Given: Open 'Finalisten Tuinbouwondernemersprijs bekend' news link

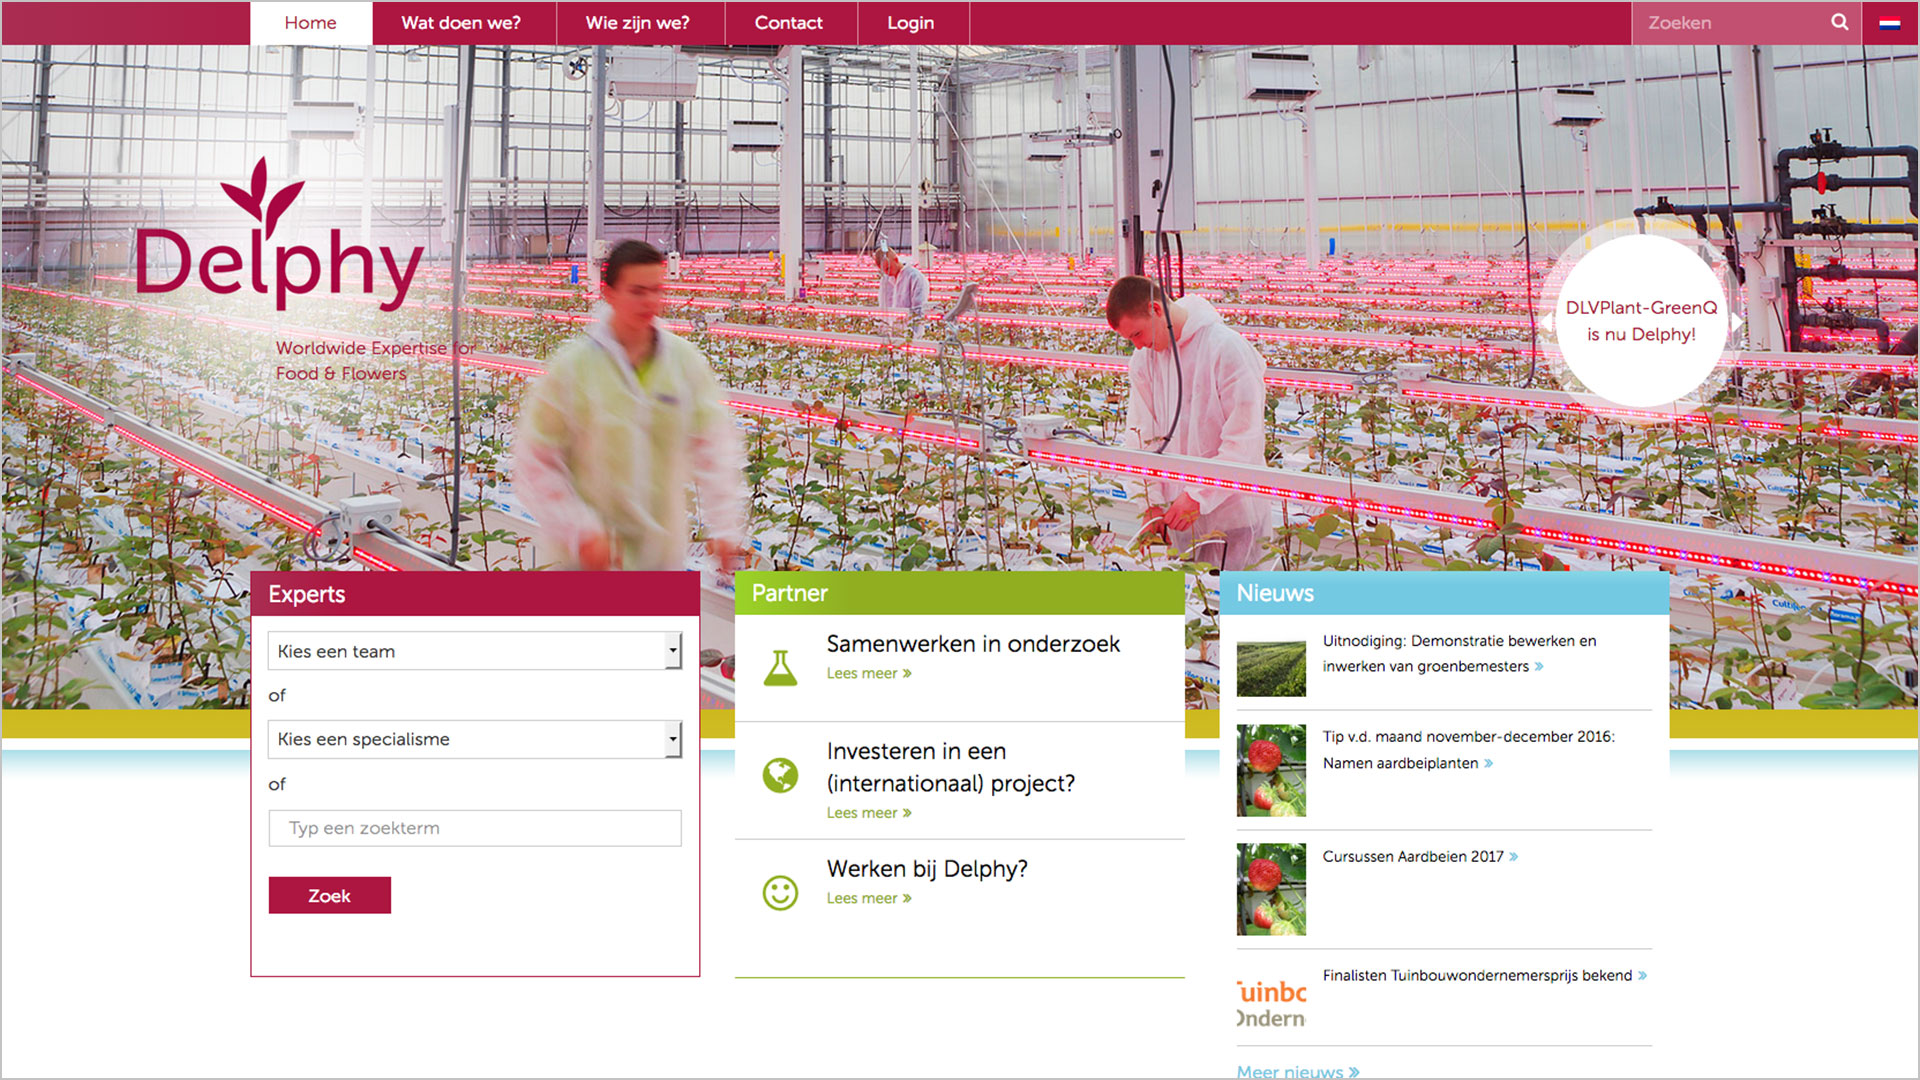Looking at the screenshot, I should (x=1477, y=975).
